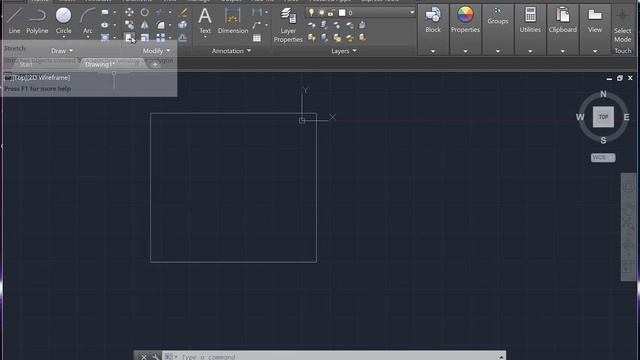Click the TOP face of ViewCube

point(603,117)
